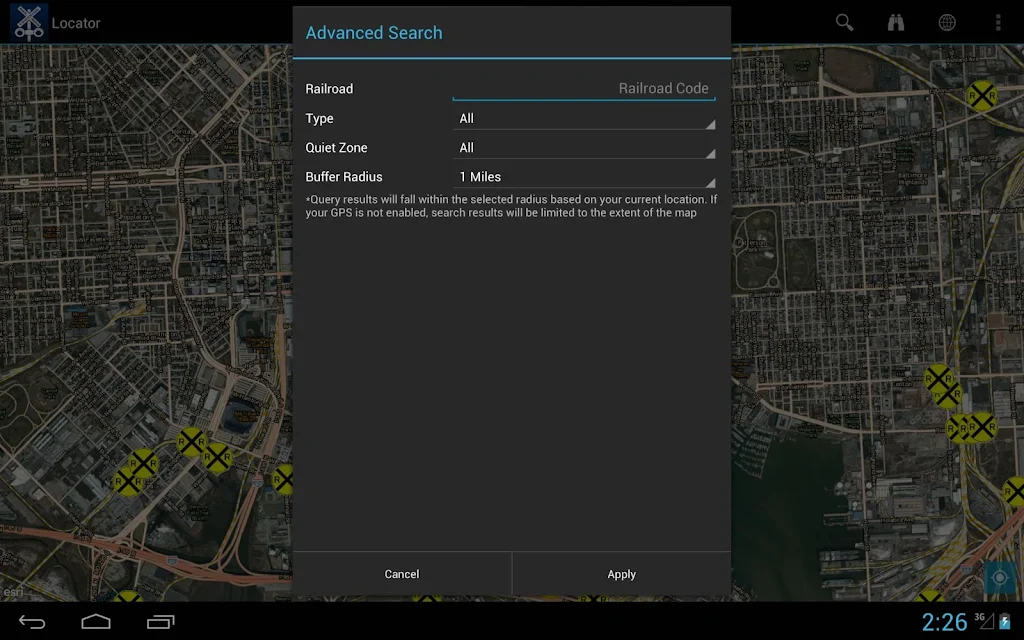Screen dimensions: 1024x640
Task: Open the overflow menu with three dots
Action: 997,22
